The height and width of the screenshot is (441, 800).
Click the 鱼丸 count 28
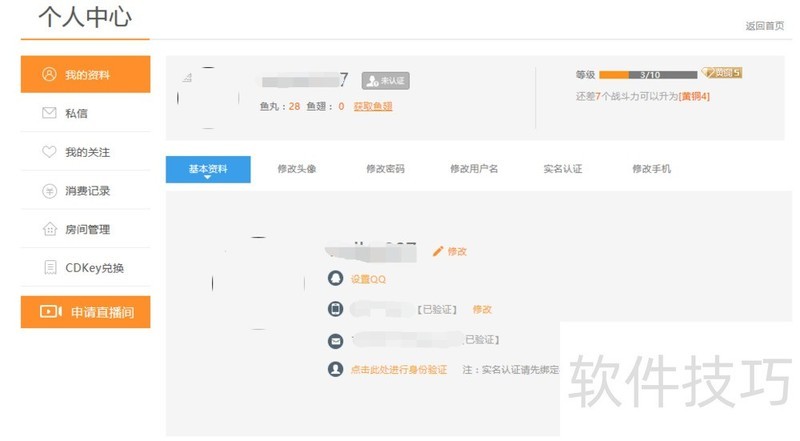tap(294, 106)
